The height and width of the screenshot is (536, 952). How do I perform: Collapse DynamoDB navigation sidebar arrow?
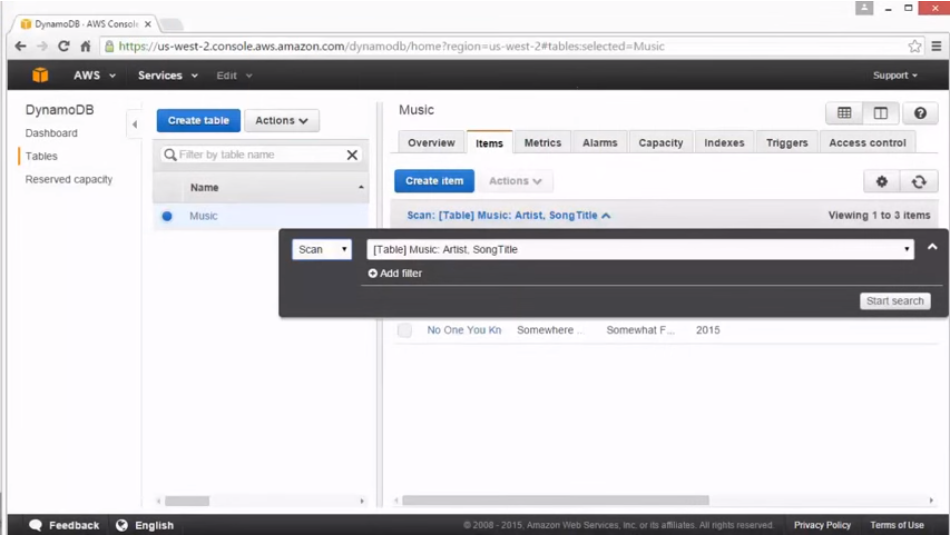[134, 124]
